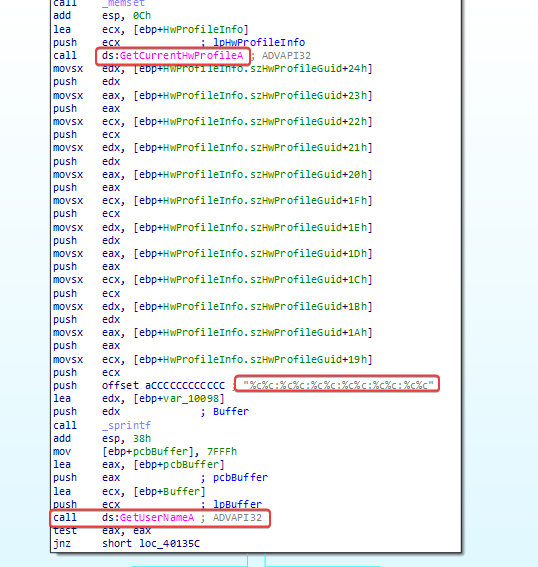This screenshot has height=567, width=538.
Task: Click the GetCurrentHwProfileA function reference
Action: click(181, 55)
